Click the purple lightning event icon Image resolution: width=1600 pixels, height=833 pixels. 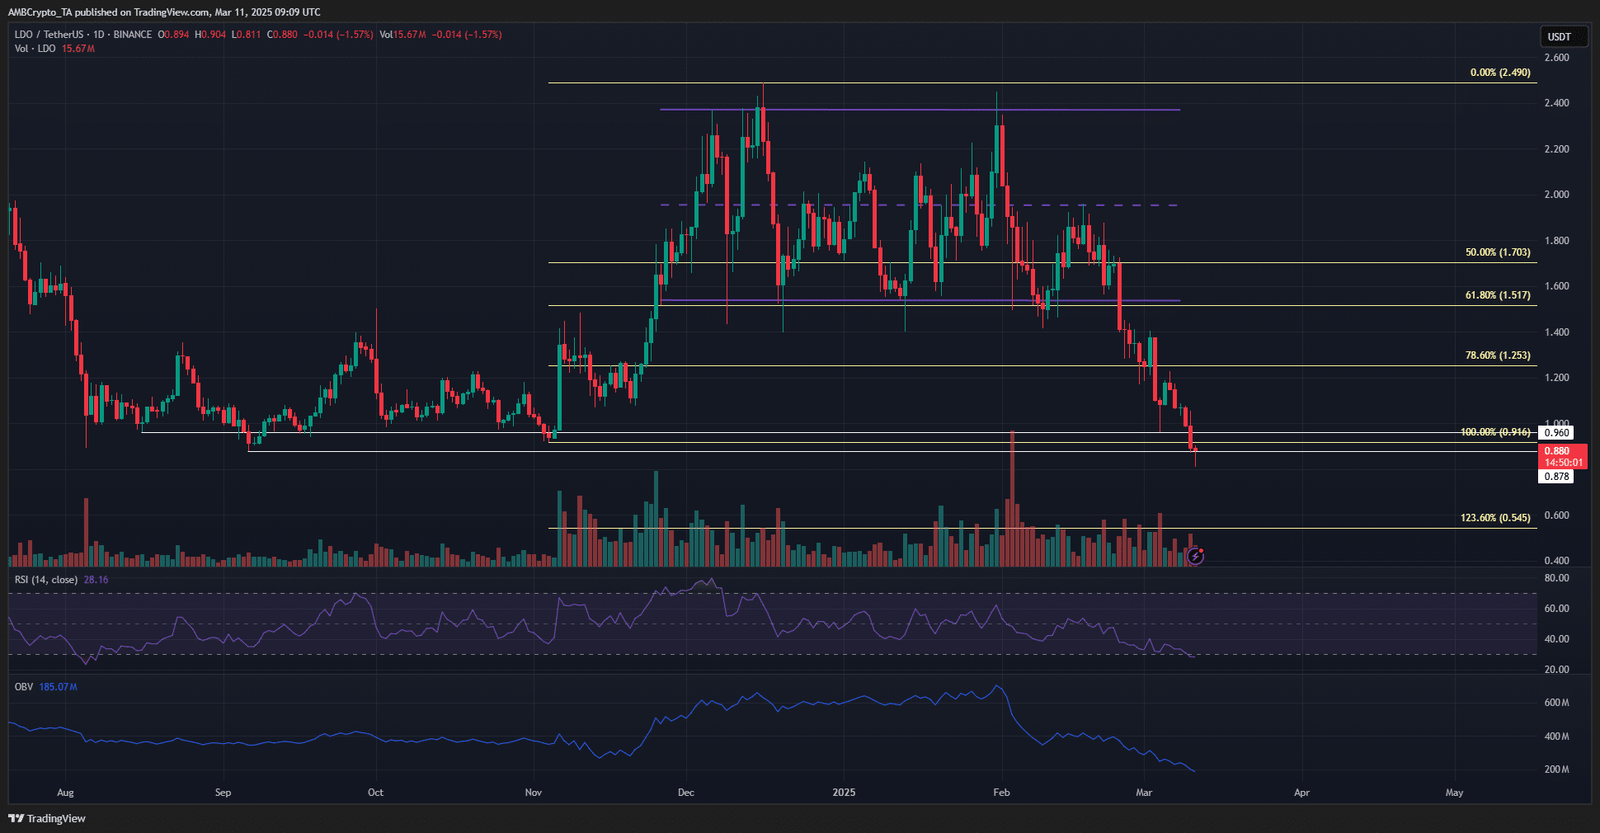tap(1195, 555)
